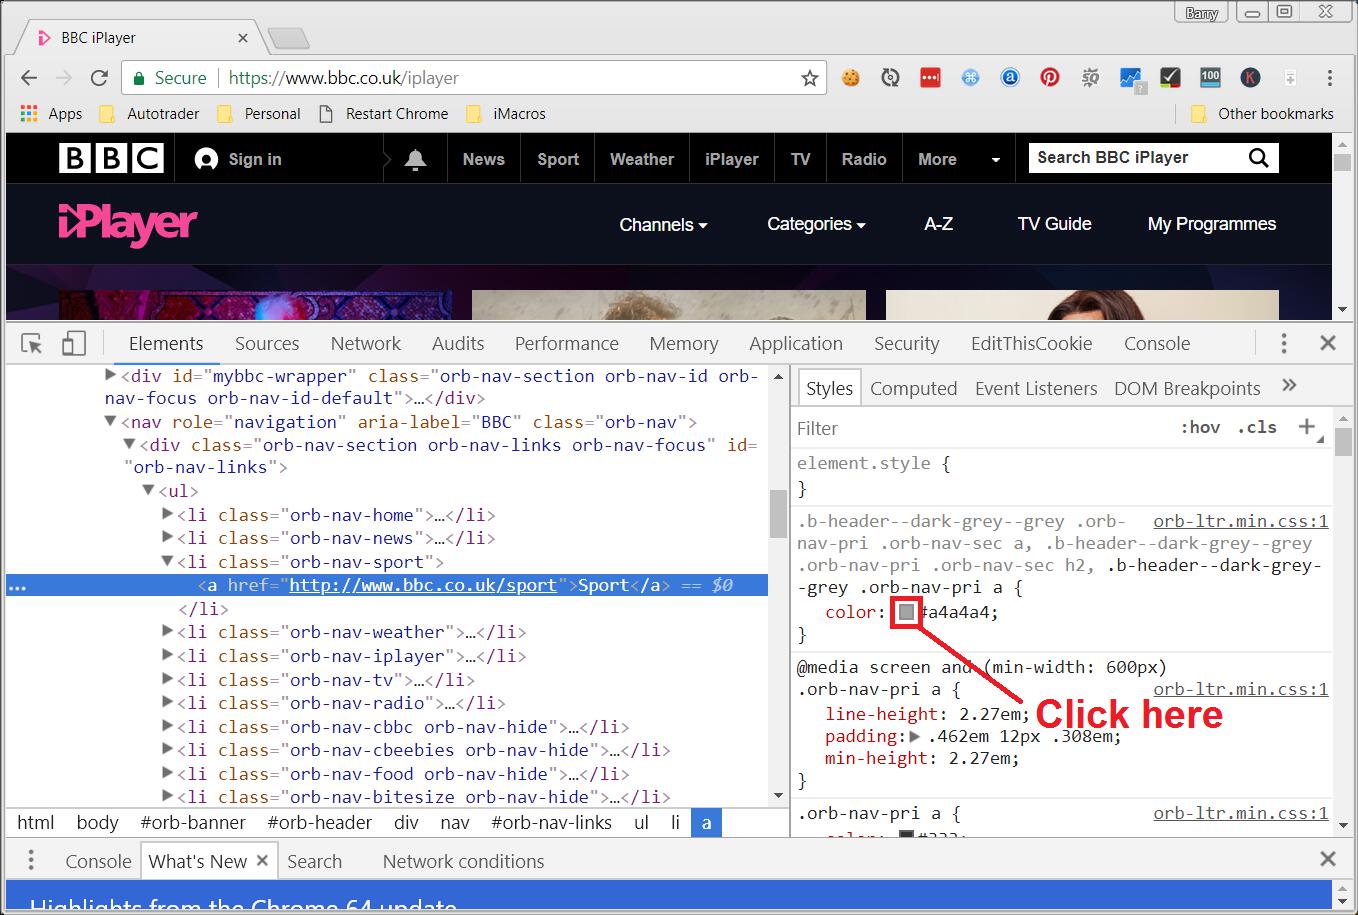Activate the DevTools element inspector arrow icon
This screenshot has height=915, width=1358.
(32, 344)
